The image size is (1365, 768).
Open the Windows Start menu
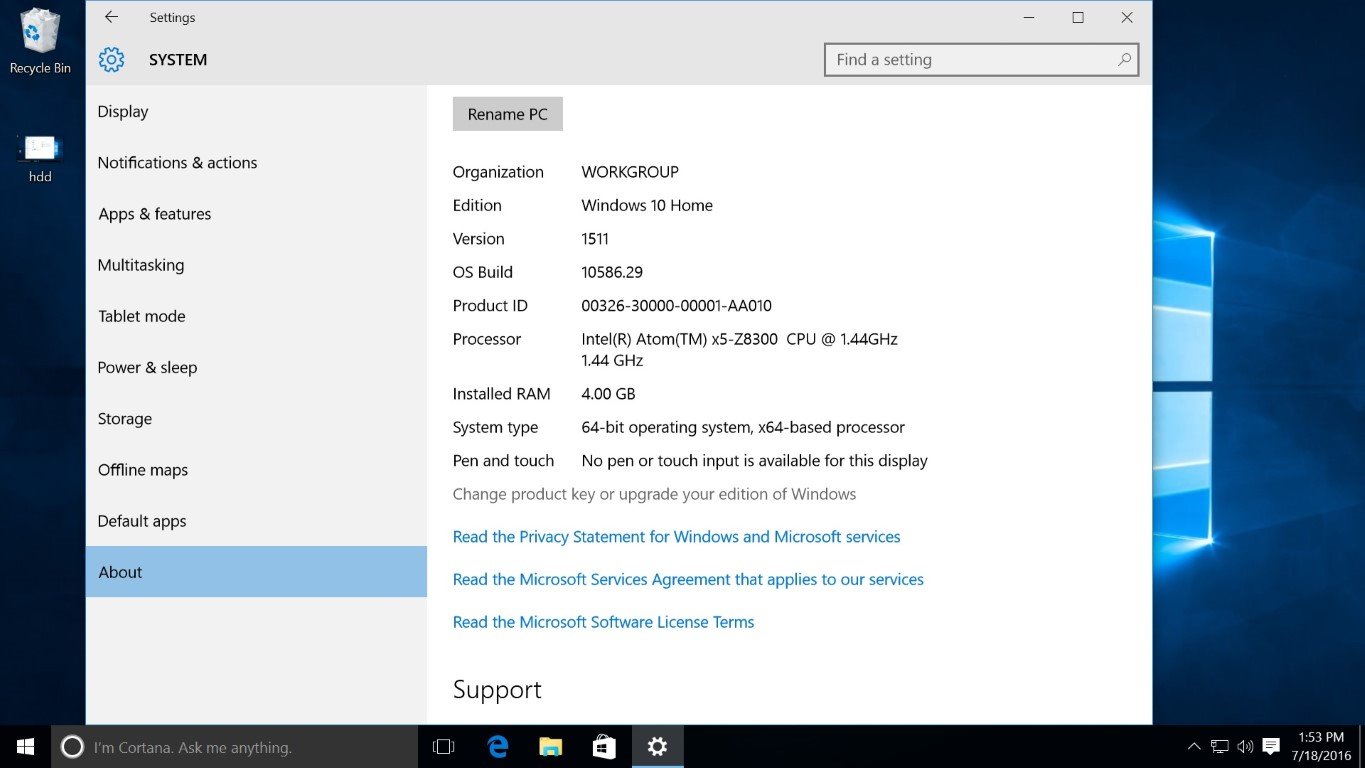25,746
